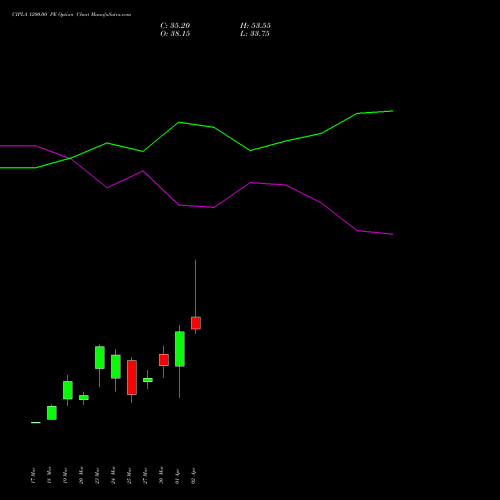This screenshot has height=500, width=500.
Task: Select the 20 Mar date label
Action: [81, 475]
